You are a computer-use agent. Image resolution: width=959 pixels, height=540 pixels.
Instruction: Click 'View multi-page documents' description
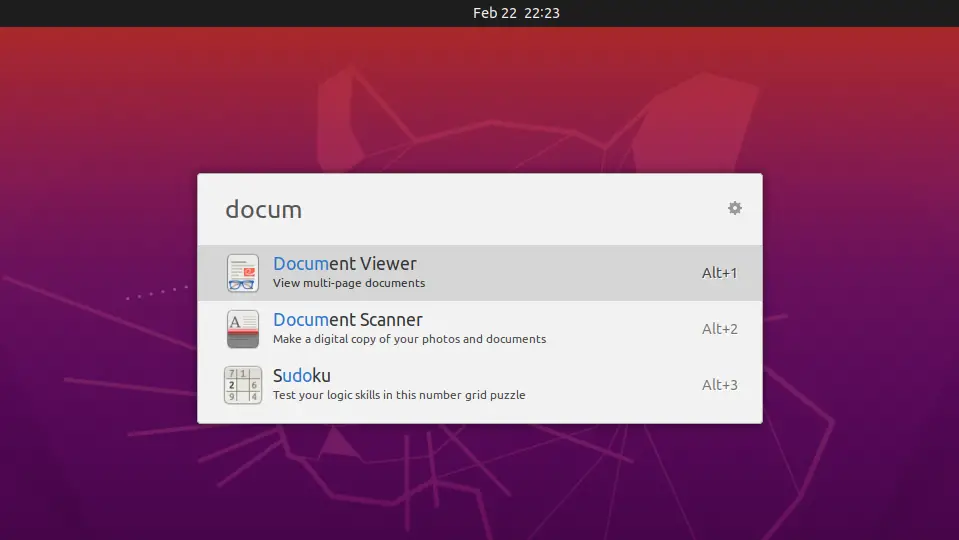tap(349, 283)
